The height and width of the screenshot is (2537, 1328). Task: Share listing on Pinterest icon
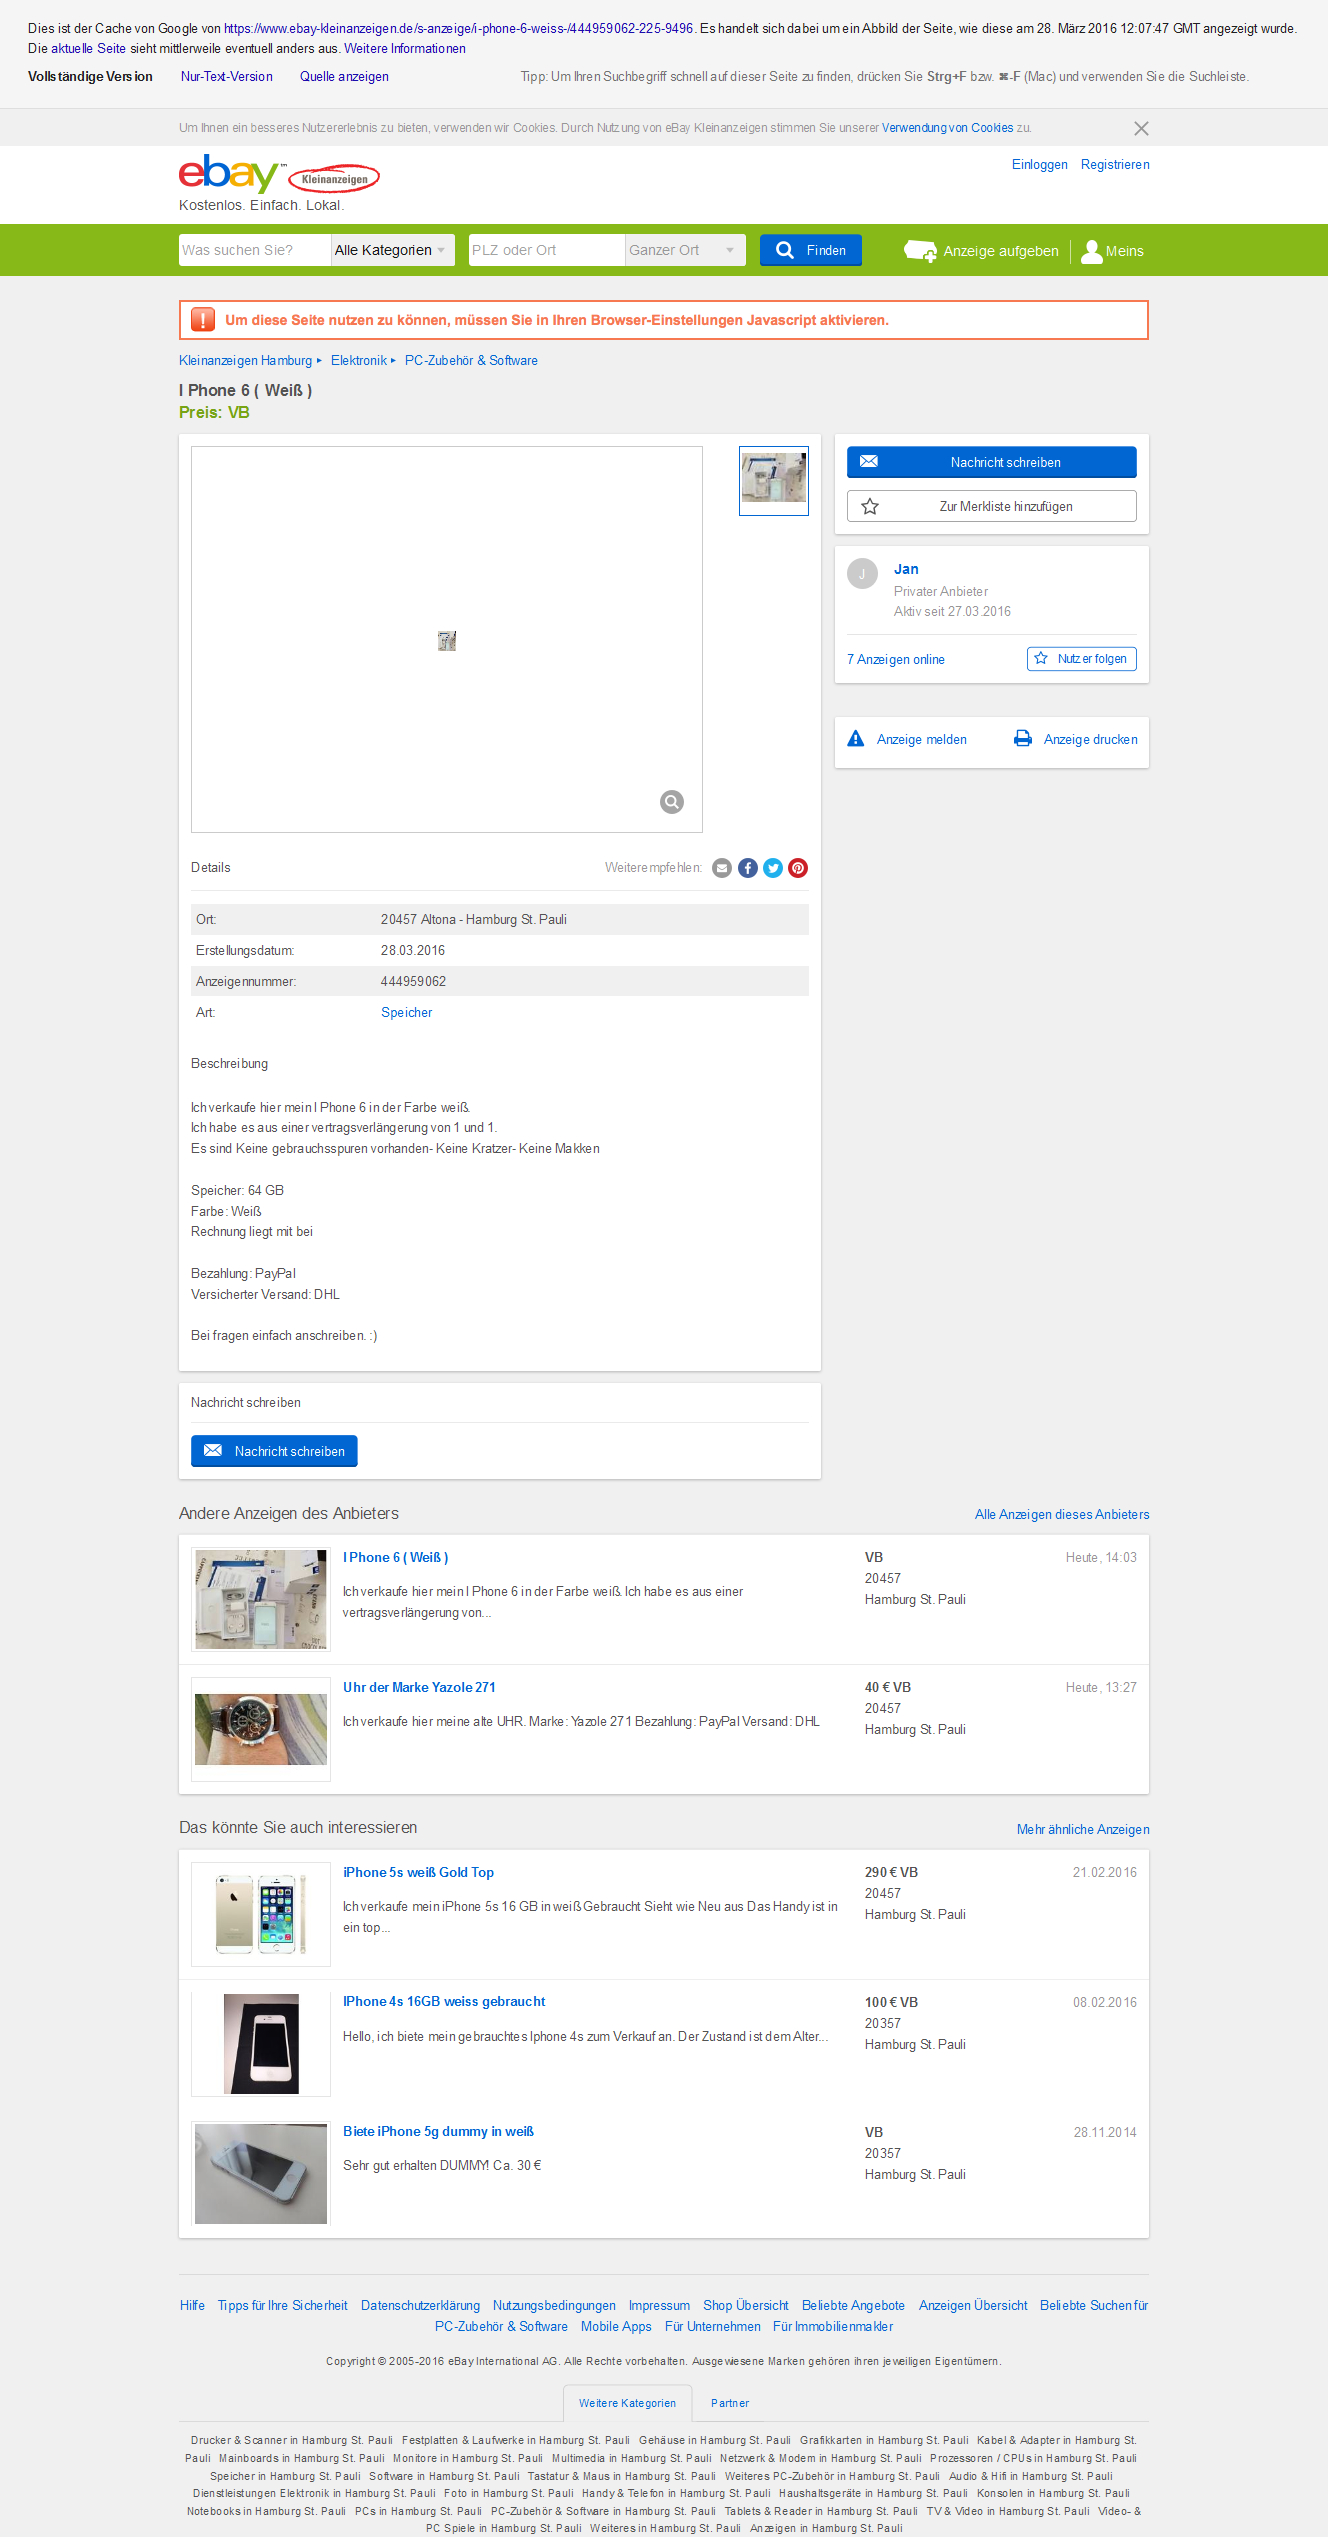[x=798, y=868]
